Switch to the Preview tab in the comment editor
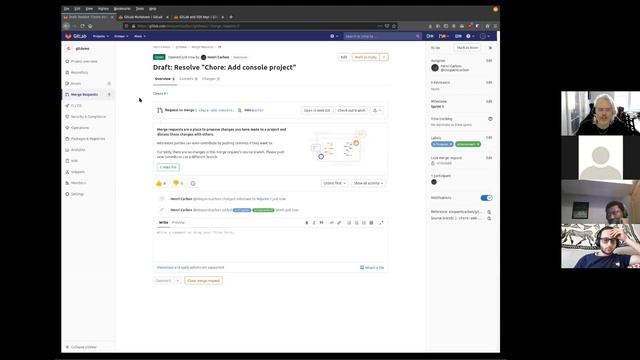 tap(178, 222)
